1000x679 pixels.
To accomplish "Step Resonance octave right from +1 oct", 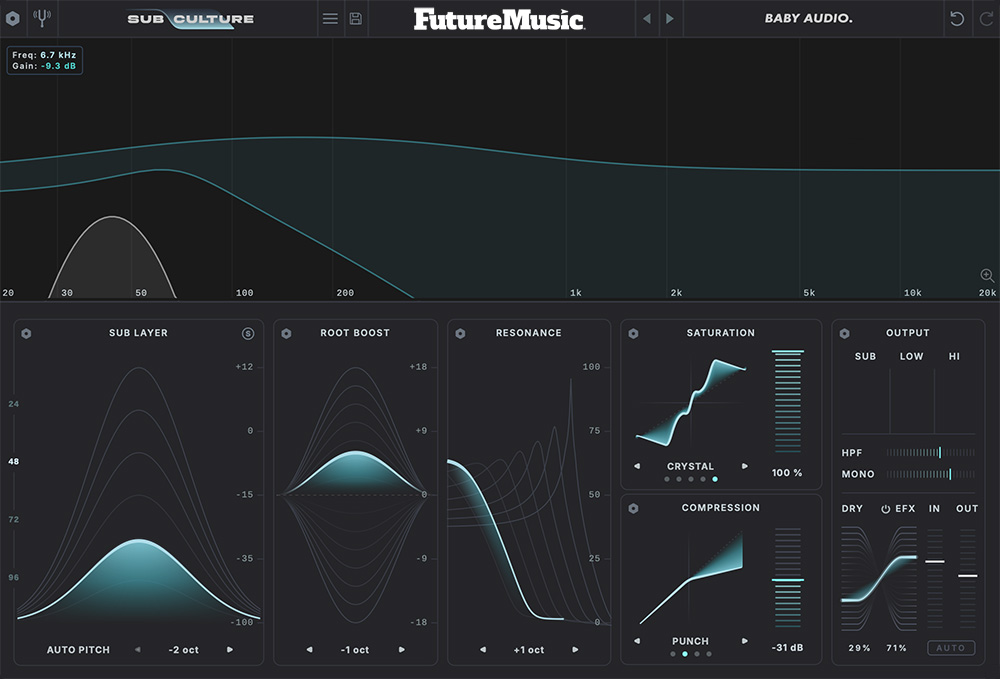I will pos(575,650).
